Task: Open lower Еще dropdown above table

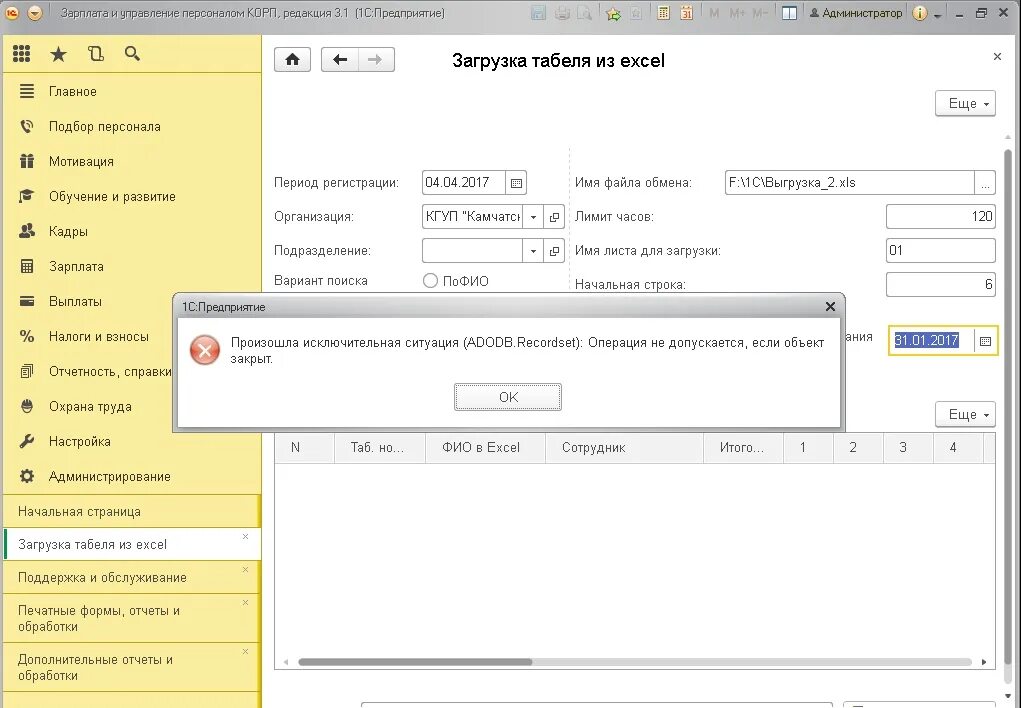Action: pos(965,414)
